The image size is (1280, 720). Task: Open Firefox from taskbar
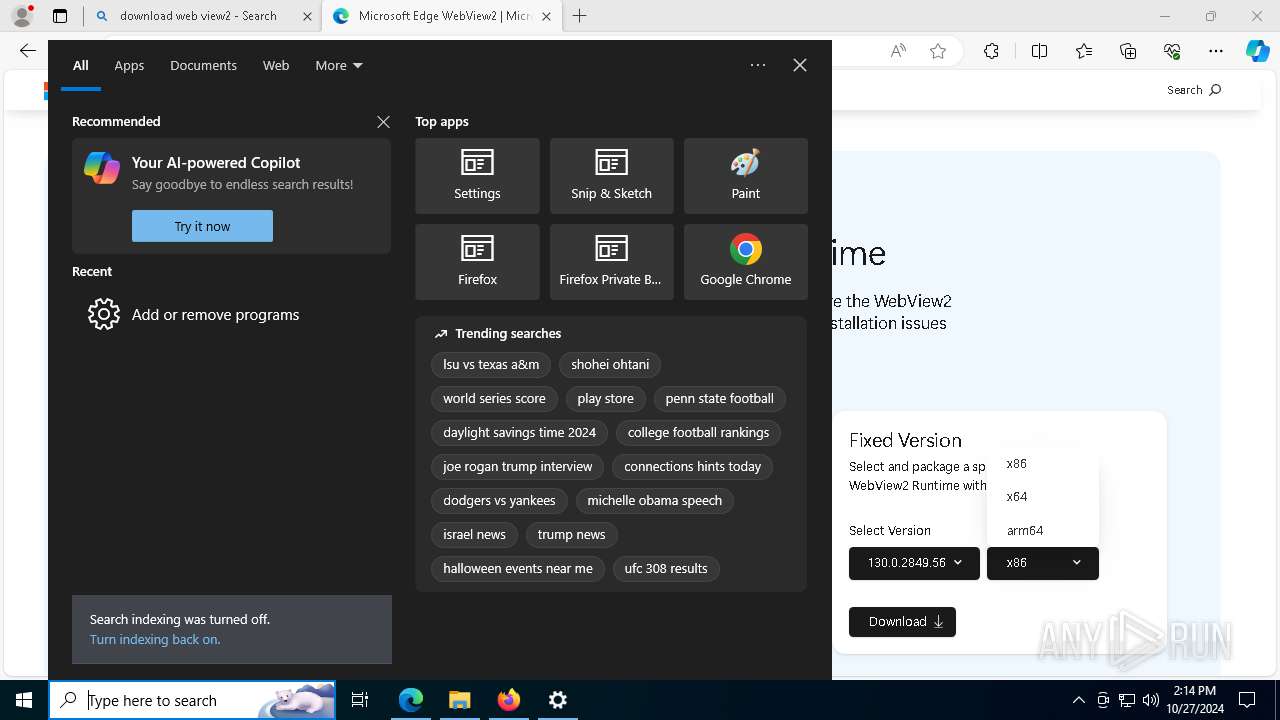[509, 700]
